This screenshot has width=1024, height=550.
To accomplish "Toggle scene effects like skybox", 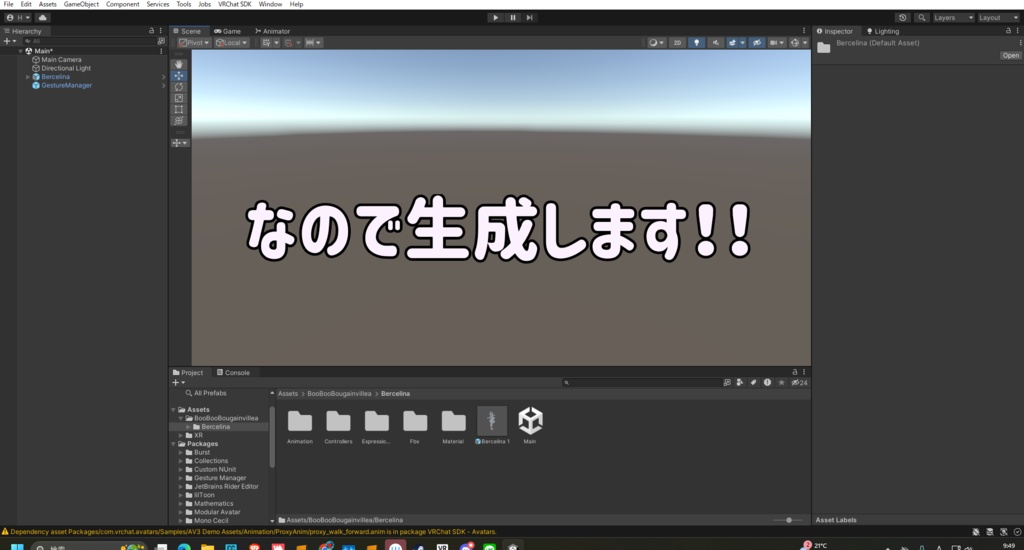I will (x=732, y=42).
